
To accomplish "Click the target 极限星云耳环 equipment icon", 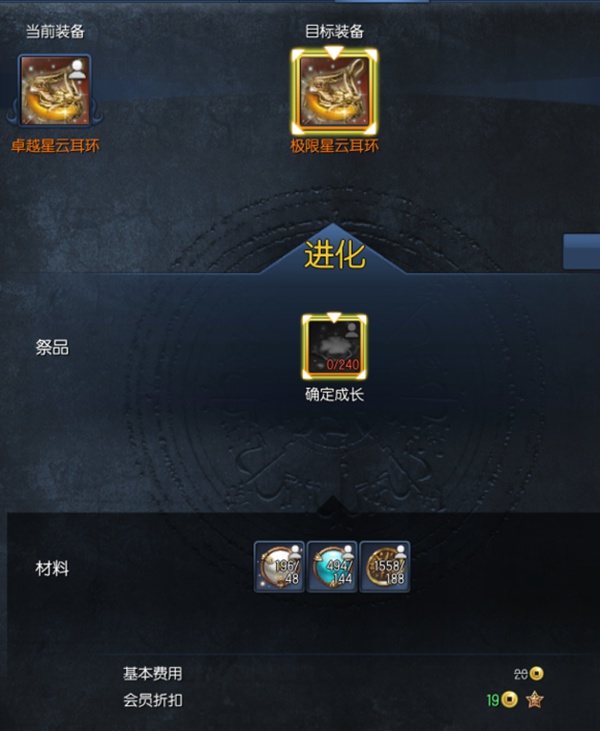I will [334, 91].
